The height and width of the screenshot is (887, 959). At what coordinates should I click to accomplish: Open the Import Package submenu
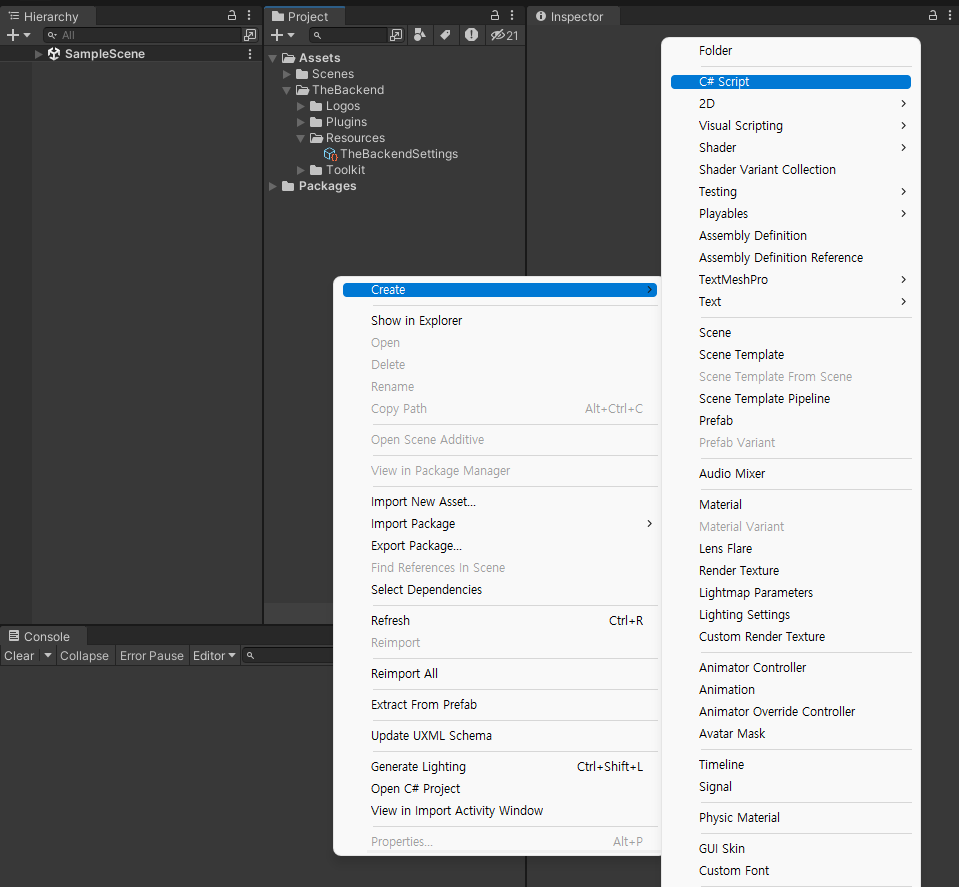click(500, 524)
